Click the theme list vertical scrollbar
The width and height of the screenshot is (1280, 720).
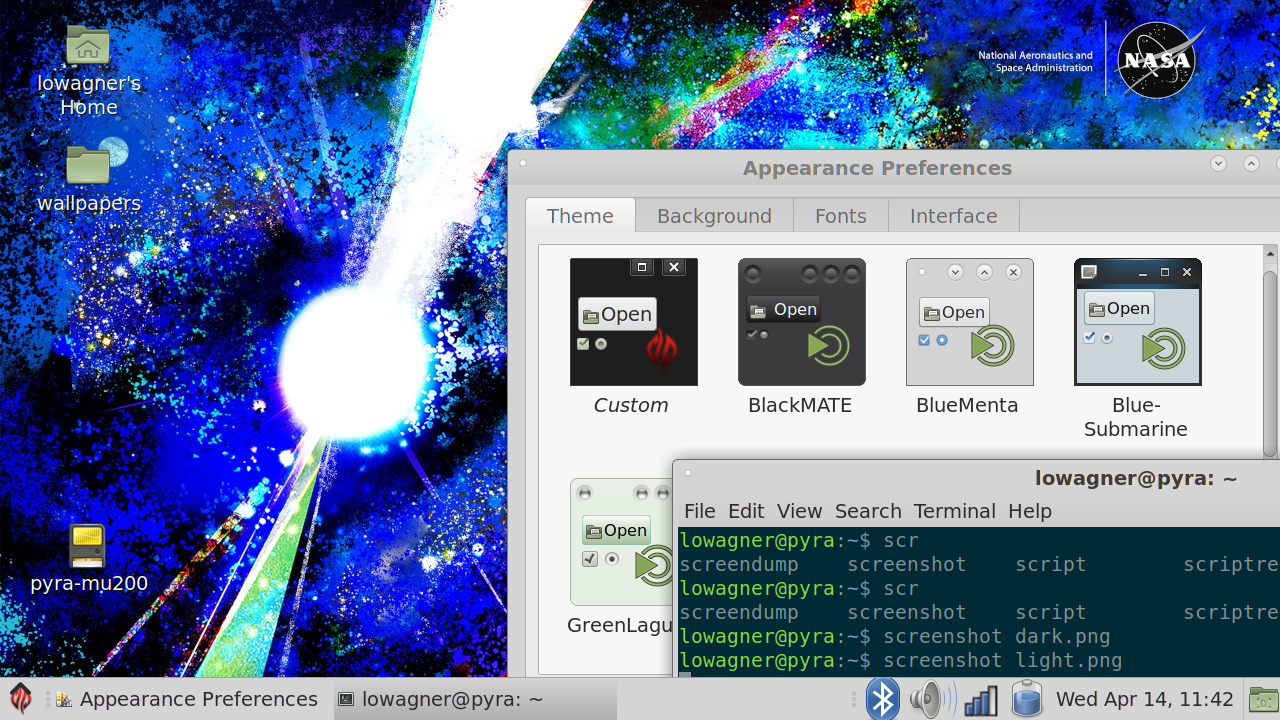point(1270,350)
